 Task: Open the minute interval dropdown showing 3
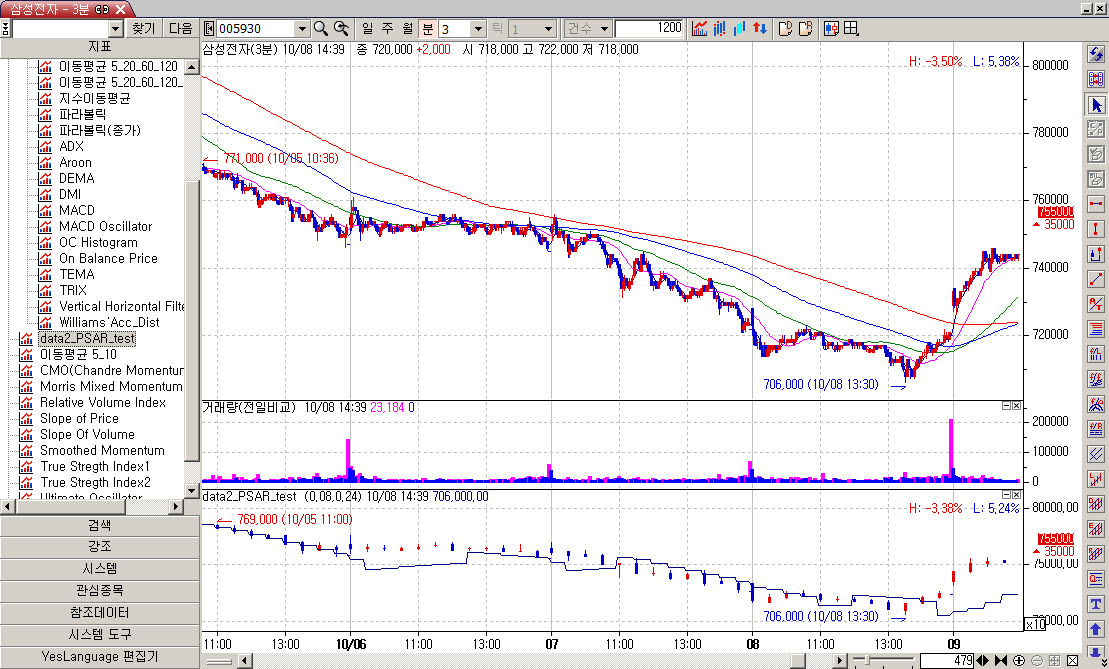pos(477,29)
